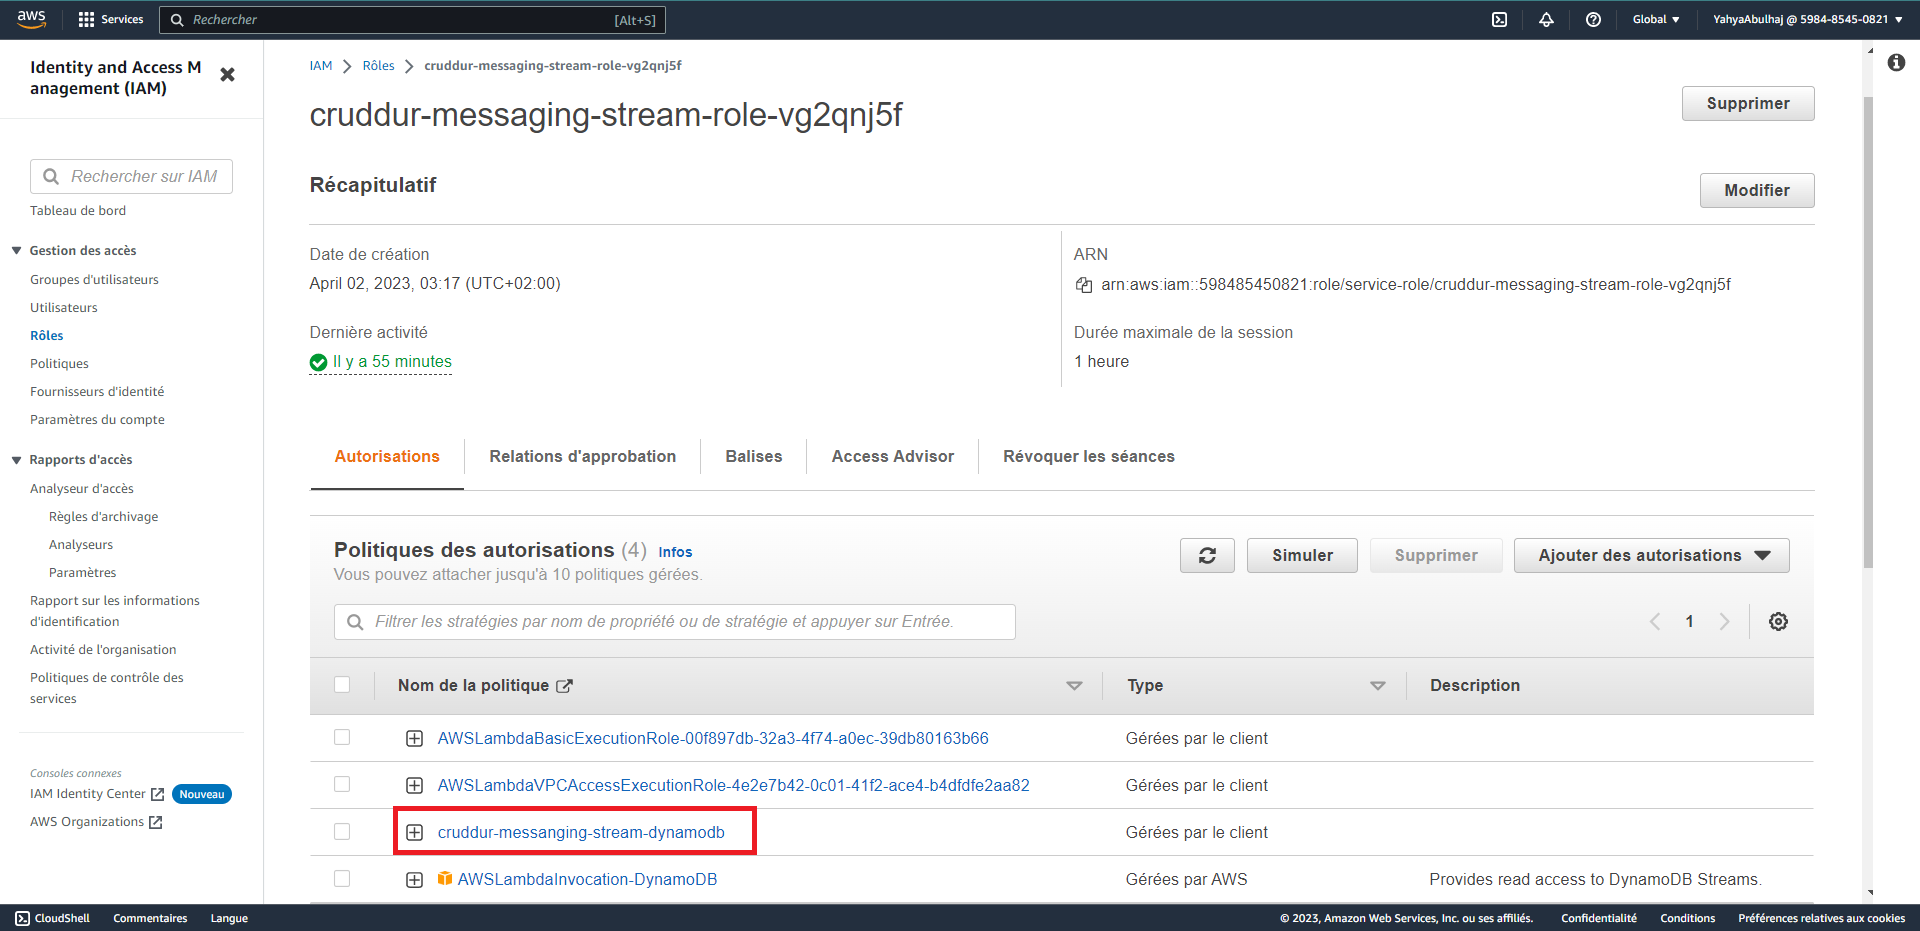Click the green check last activity icon
The width and height of the screenshot is (1920, 931).
point(319,362)
